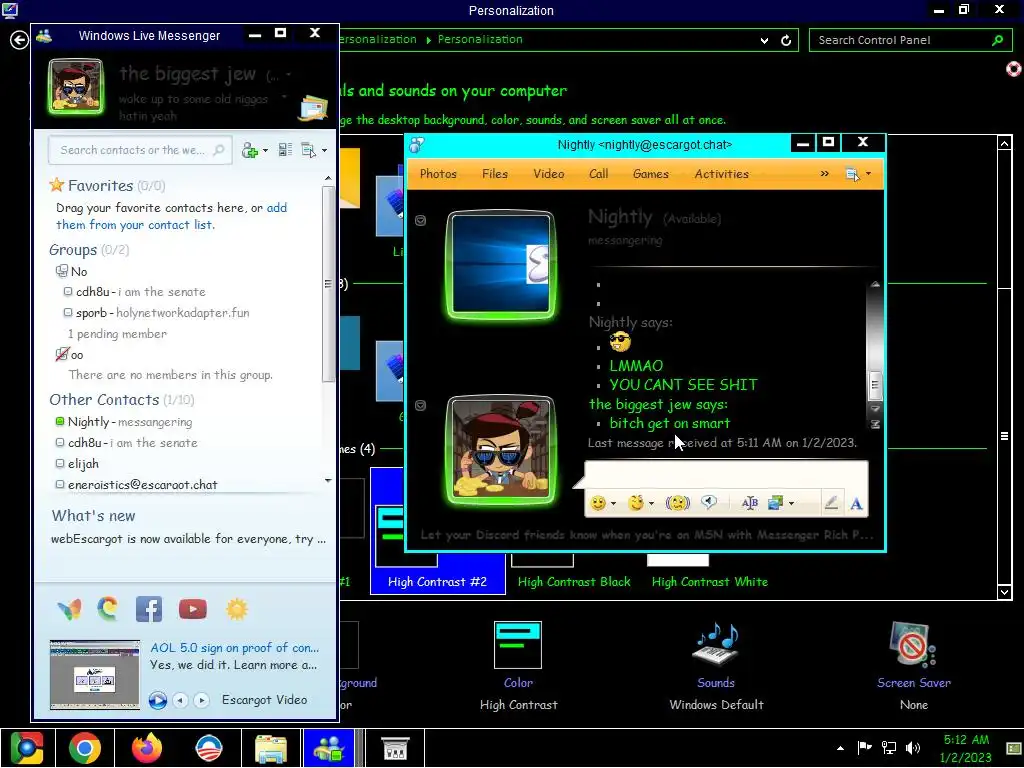The height and width of the screenshot is (768, 1024).
Task: Open Google Chrome from the taskbar
Action: pyautogui.click(x=85, y=748)
